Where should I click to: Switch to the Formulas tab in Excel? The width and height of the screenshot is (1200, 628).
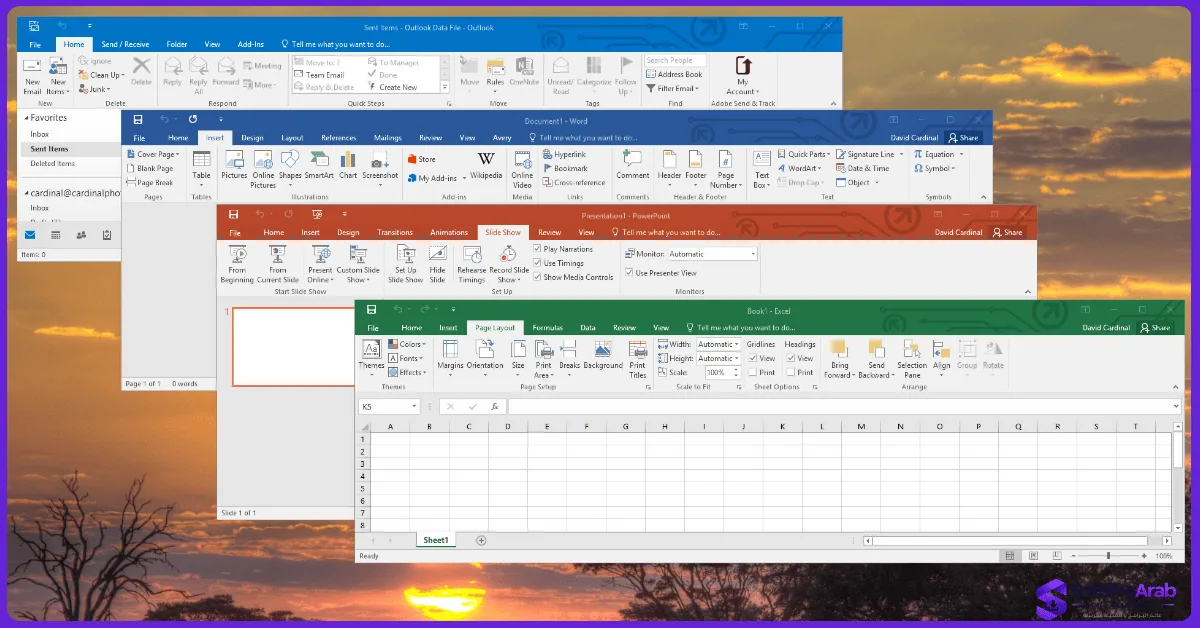pyautogui.click(x=547, y=328)
